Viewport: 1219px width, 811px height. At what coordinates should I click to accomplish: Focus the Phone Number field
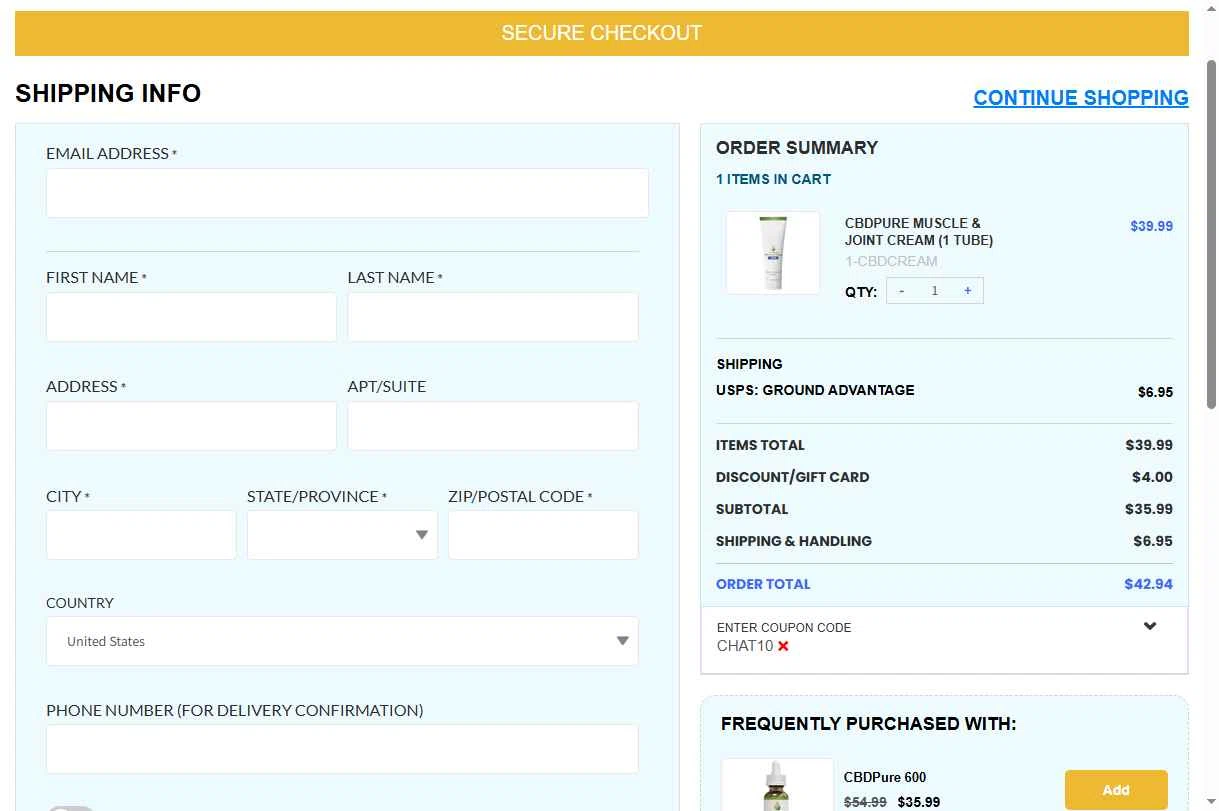(342, 749)
